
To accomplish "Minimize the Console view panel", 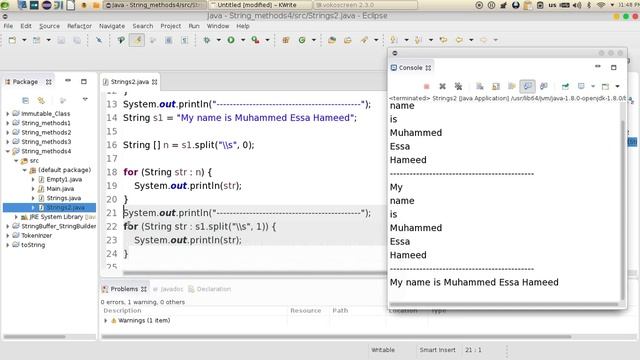I will click(x=598, y=67).
